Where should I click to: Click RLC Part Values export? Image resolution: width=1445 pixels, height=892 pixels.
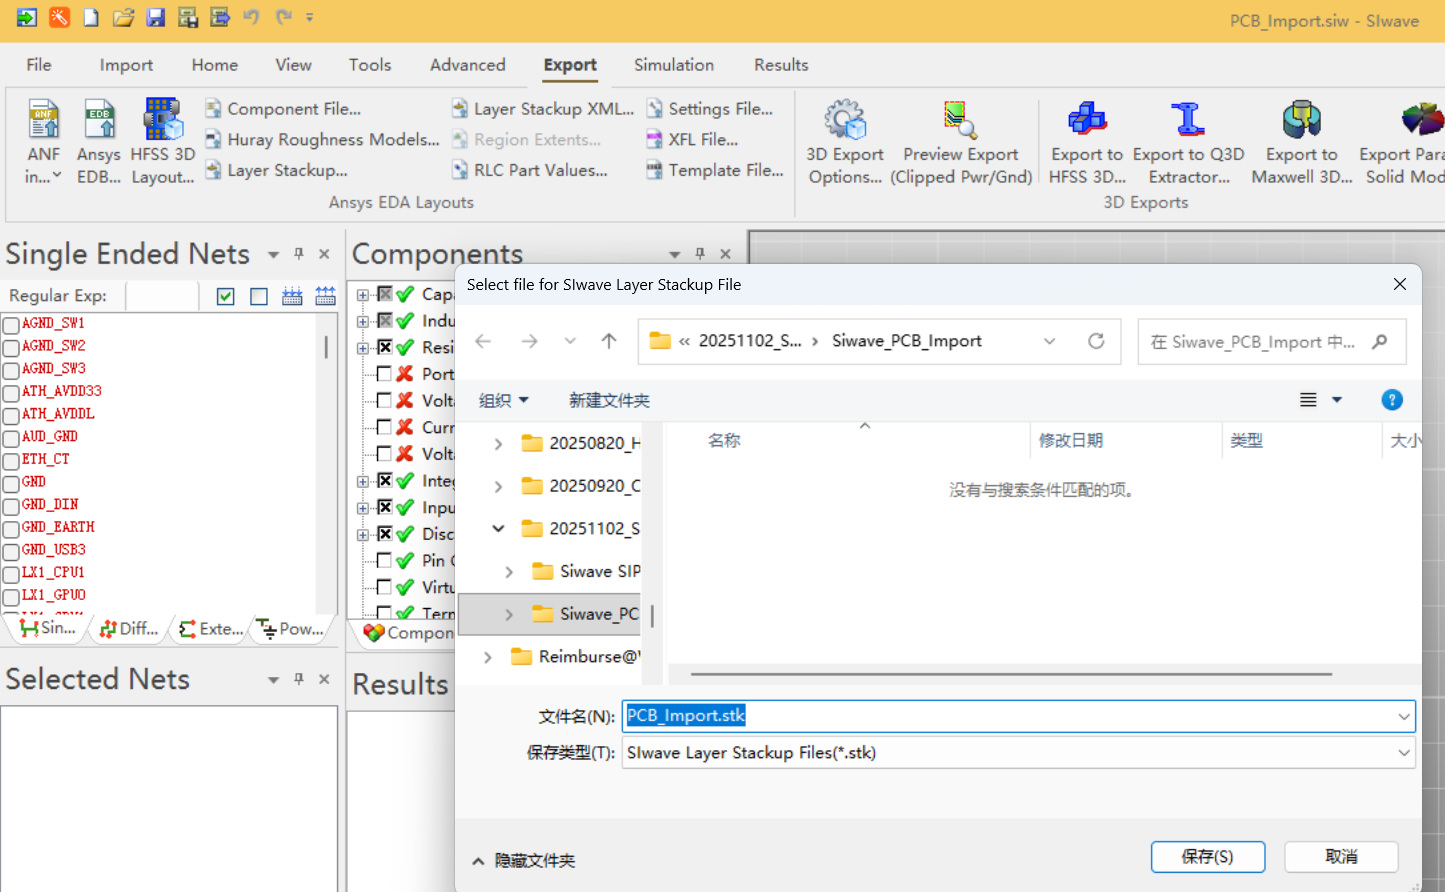pos(529,171)
